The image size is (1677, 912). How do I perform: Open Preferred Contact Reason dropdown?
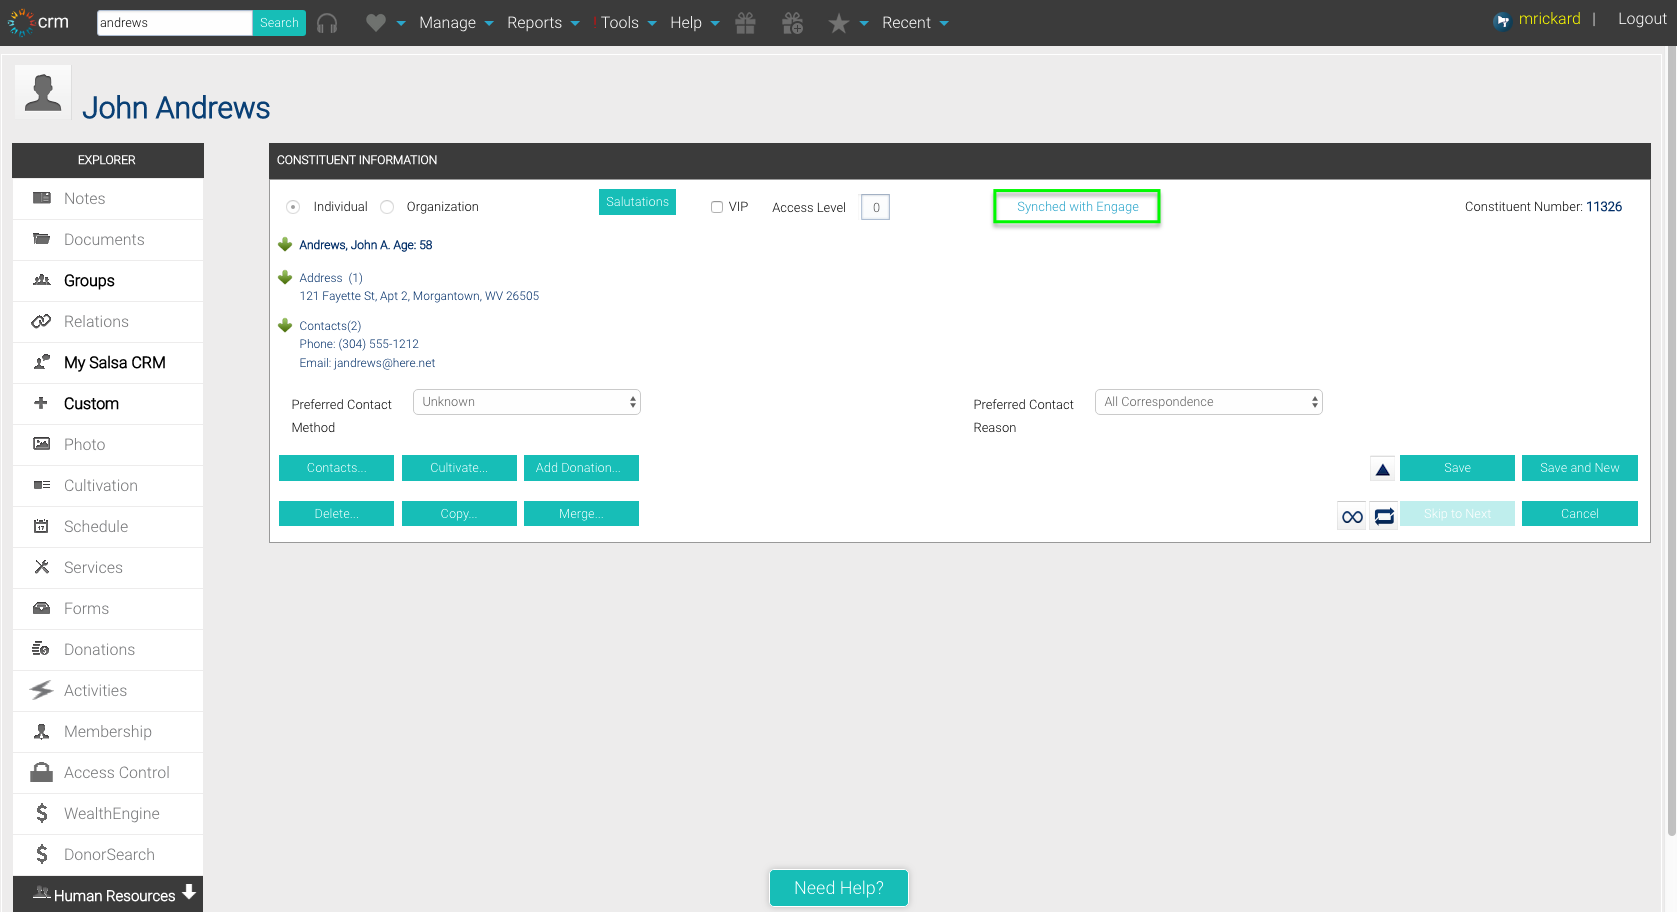(x=1209, y=402)
